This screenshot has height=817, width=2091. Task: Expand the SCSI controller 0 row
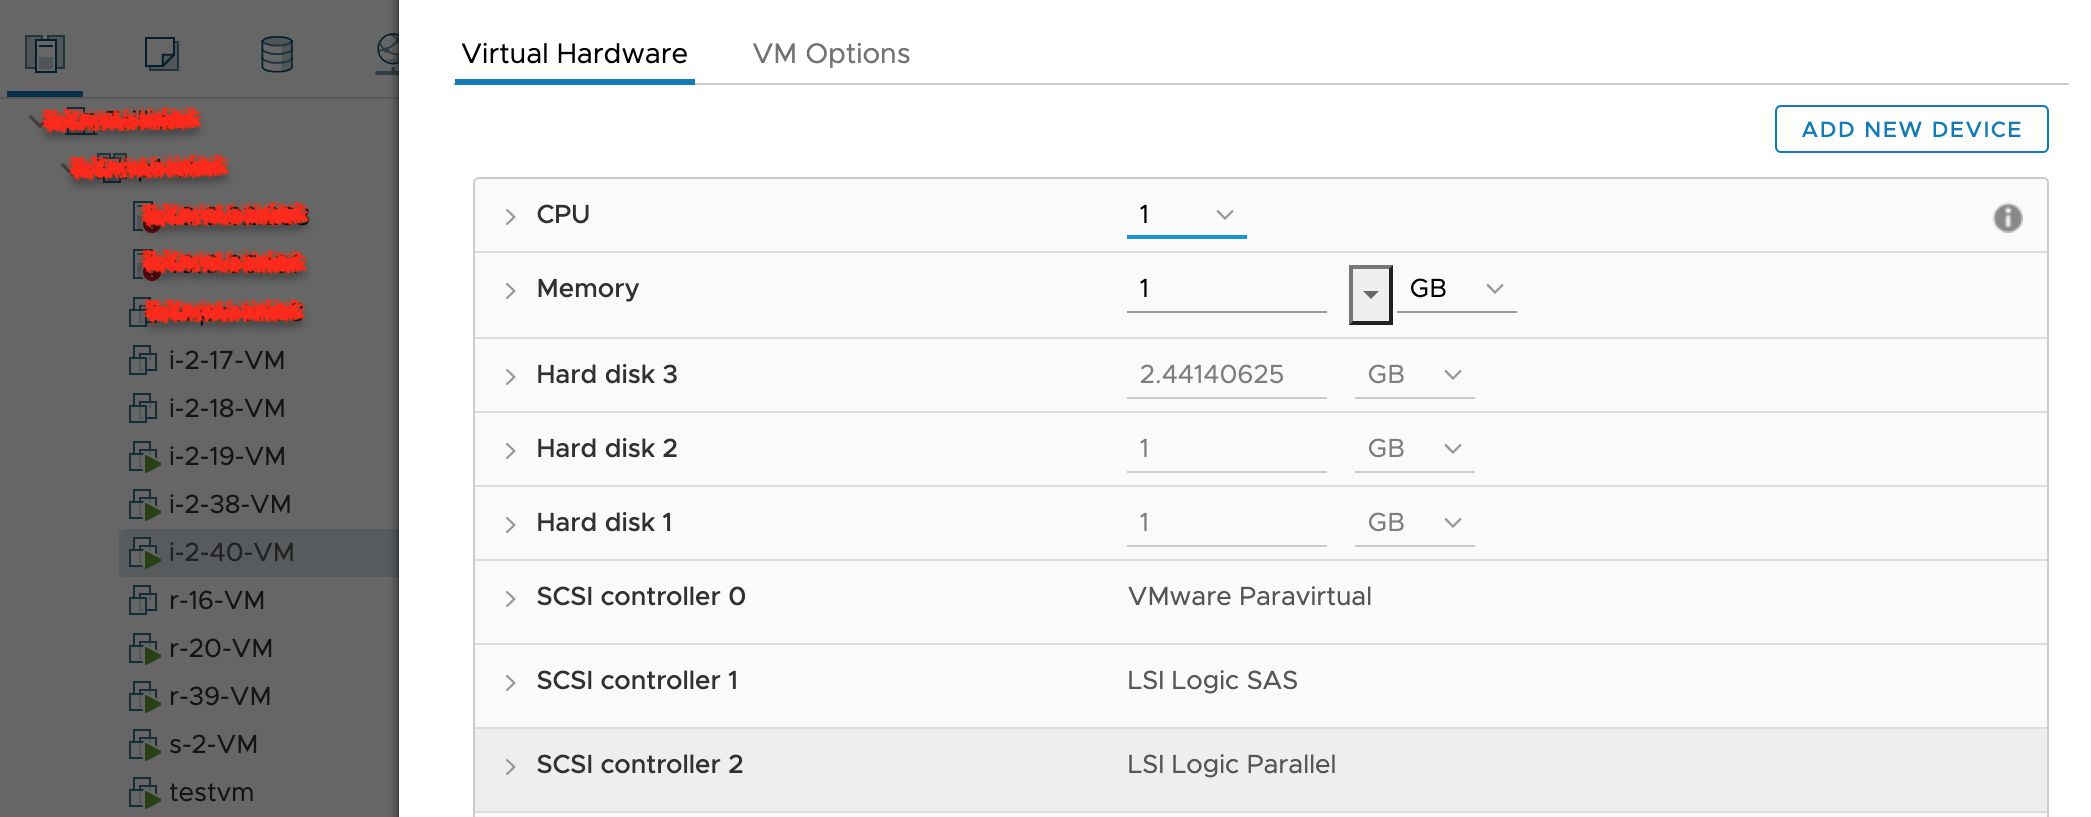510,598
